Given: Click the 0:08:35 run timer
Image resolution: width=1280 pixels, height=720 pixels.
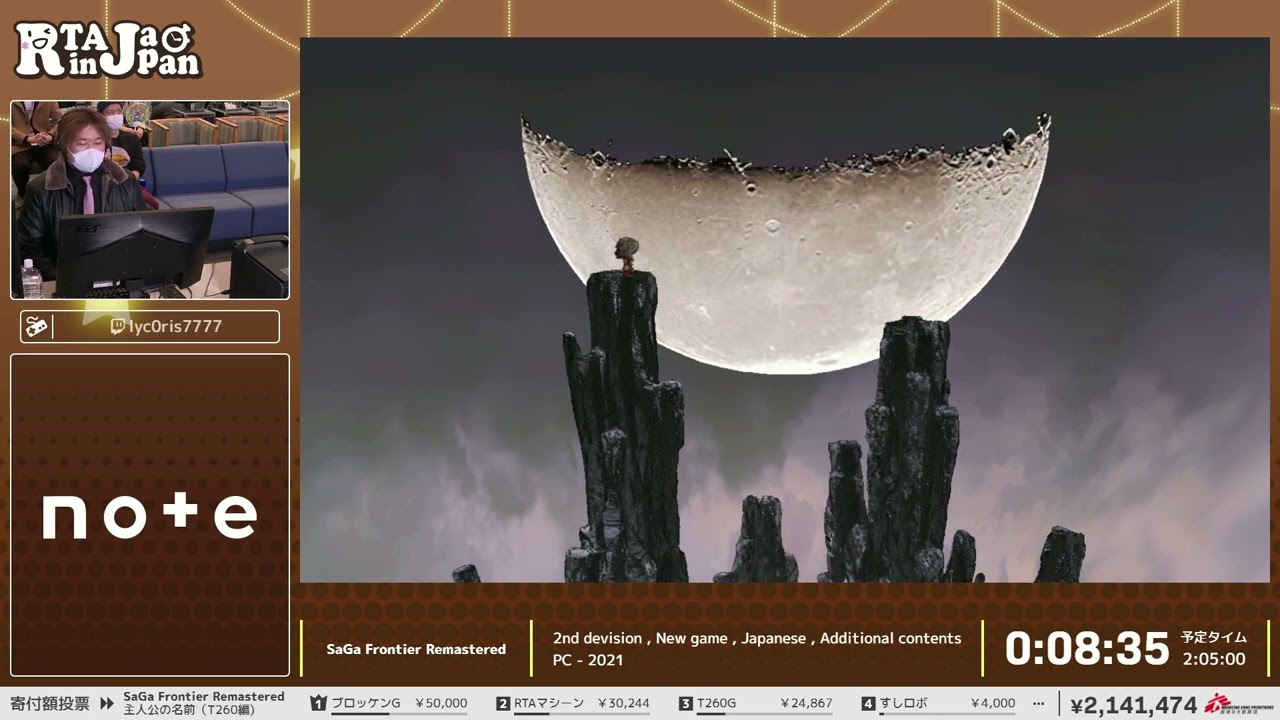Looking at the screenshot, I should [x=1086, y=649].
